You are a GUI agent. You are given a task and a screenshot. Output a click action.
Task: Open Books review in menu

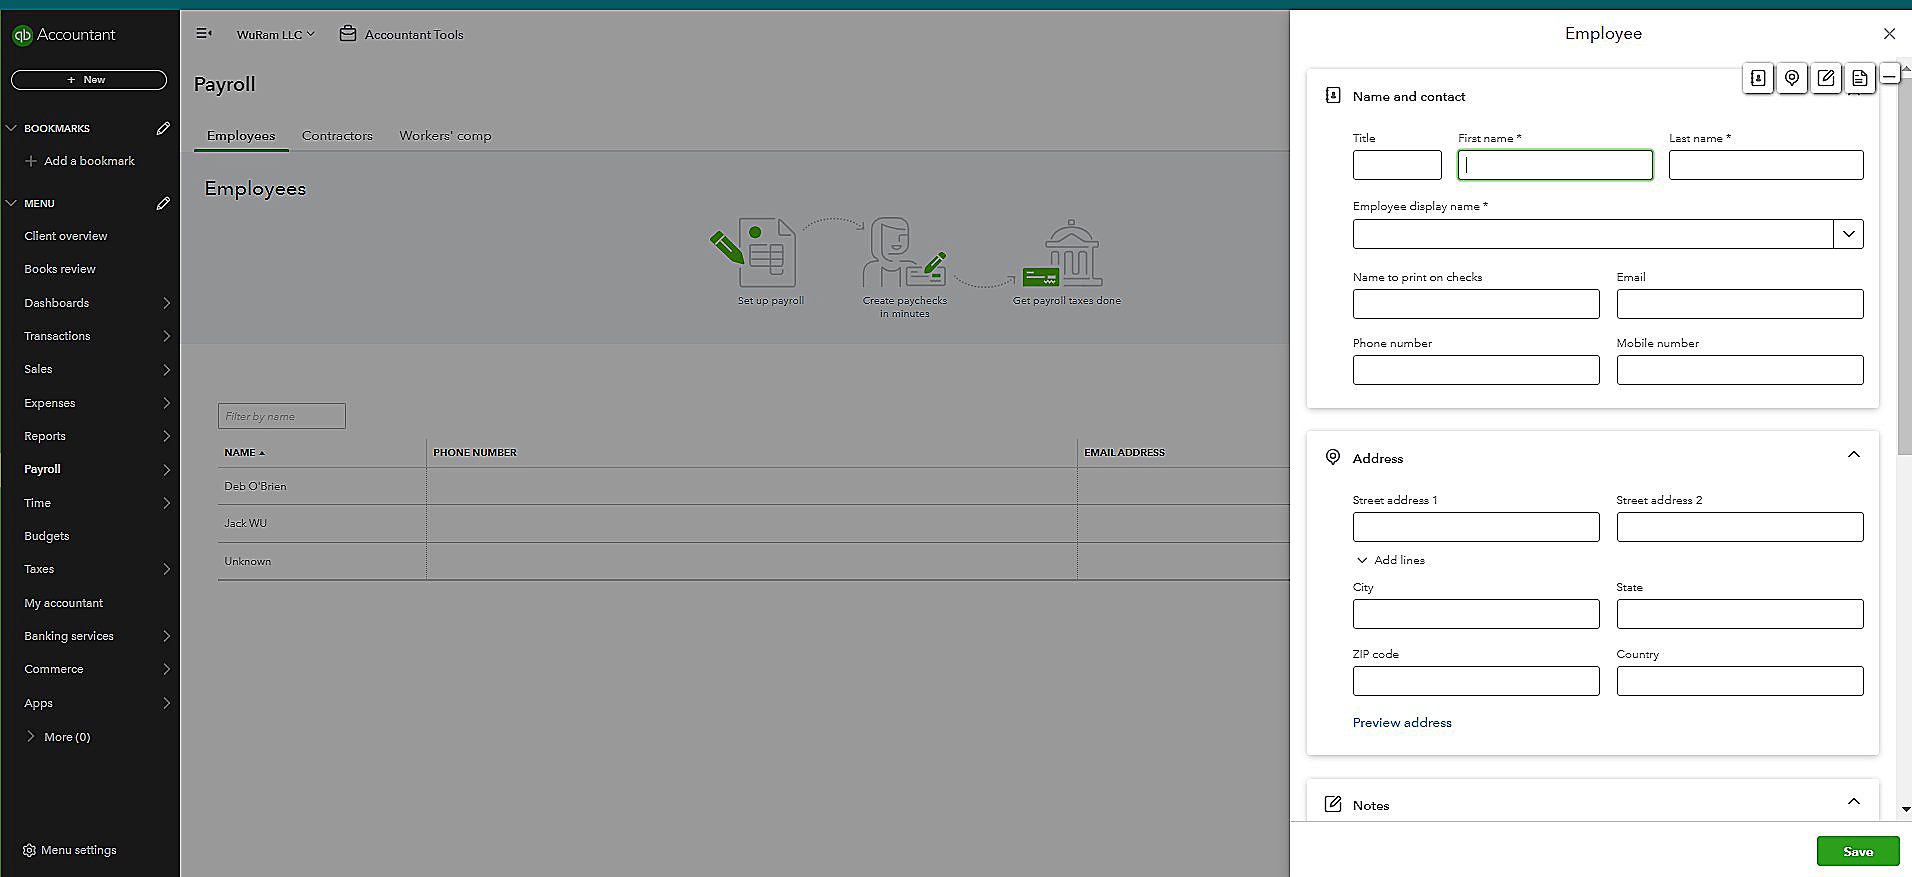coord(60,269)
